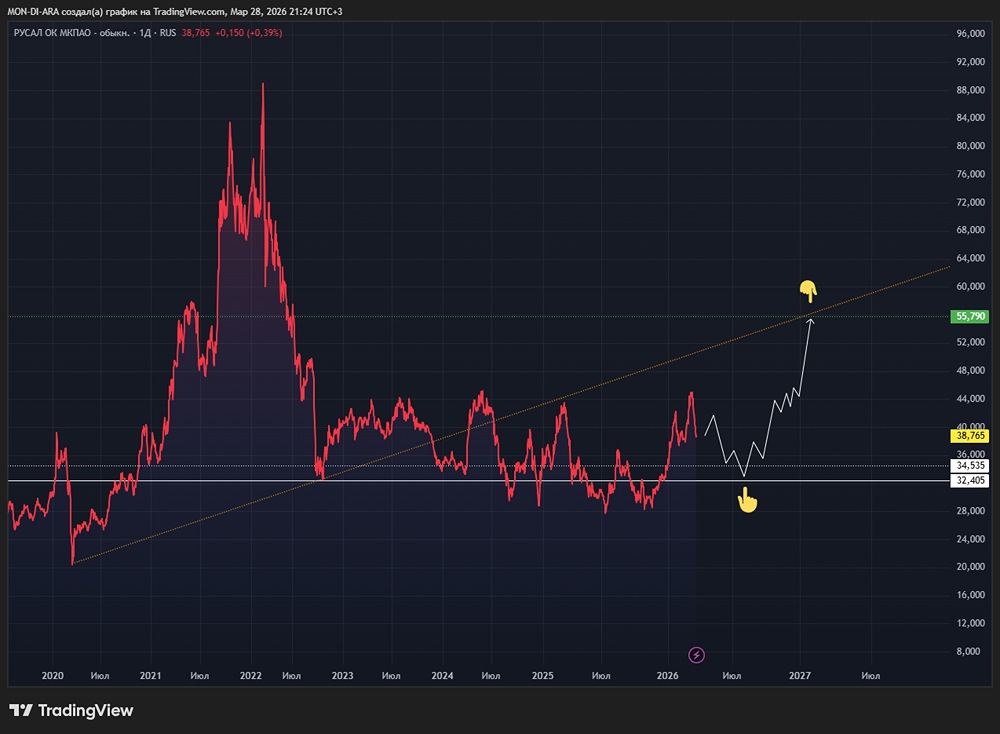The height and width of the screenshot is (734, 1000).
Task: Click the 8,000 price axis label
Action: [969, 651]
